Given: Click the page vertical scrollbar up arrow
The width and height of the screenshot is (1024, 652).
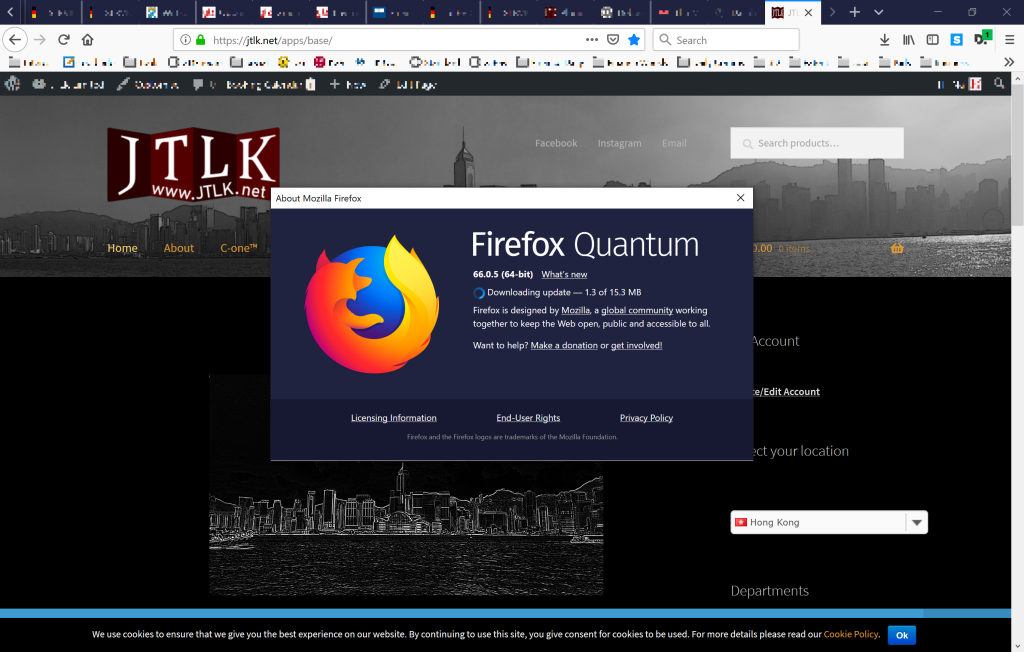Looking at the screenshot, I should tap(1017, 79).
